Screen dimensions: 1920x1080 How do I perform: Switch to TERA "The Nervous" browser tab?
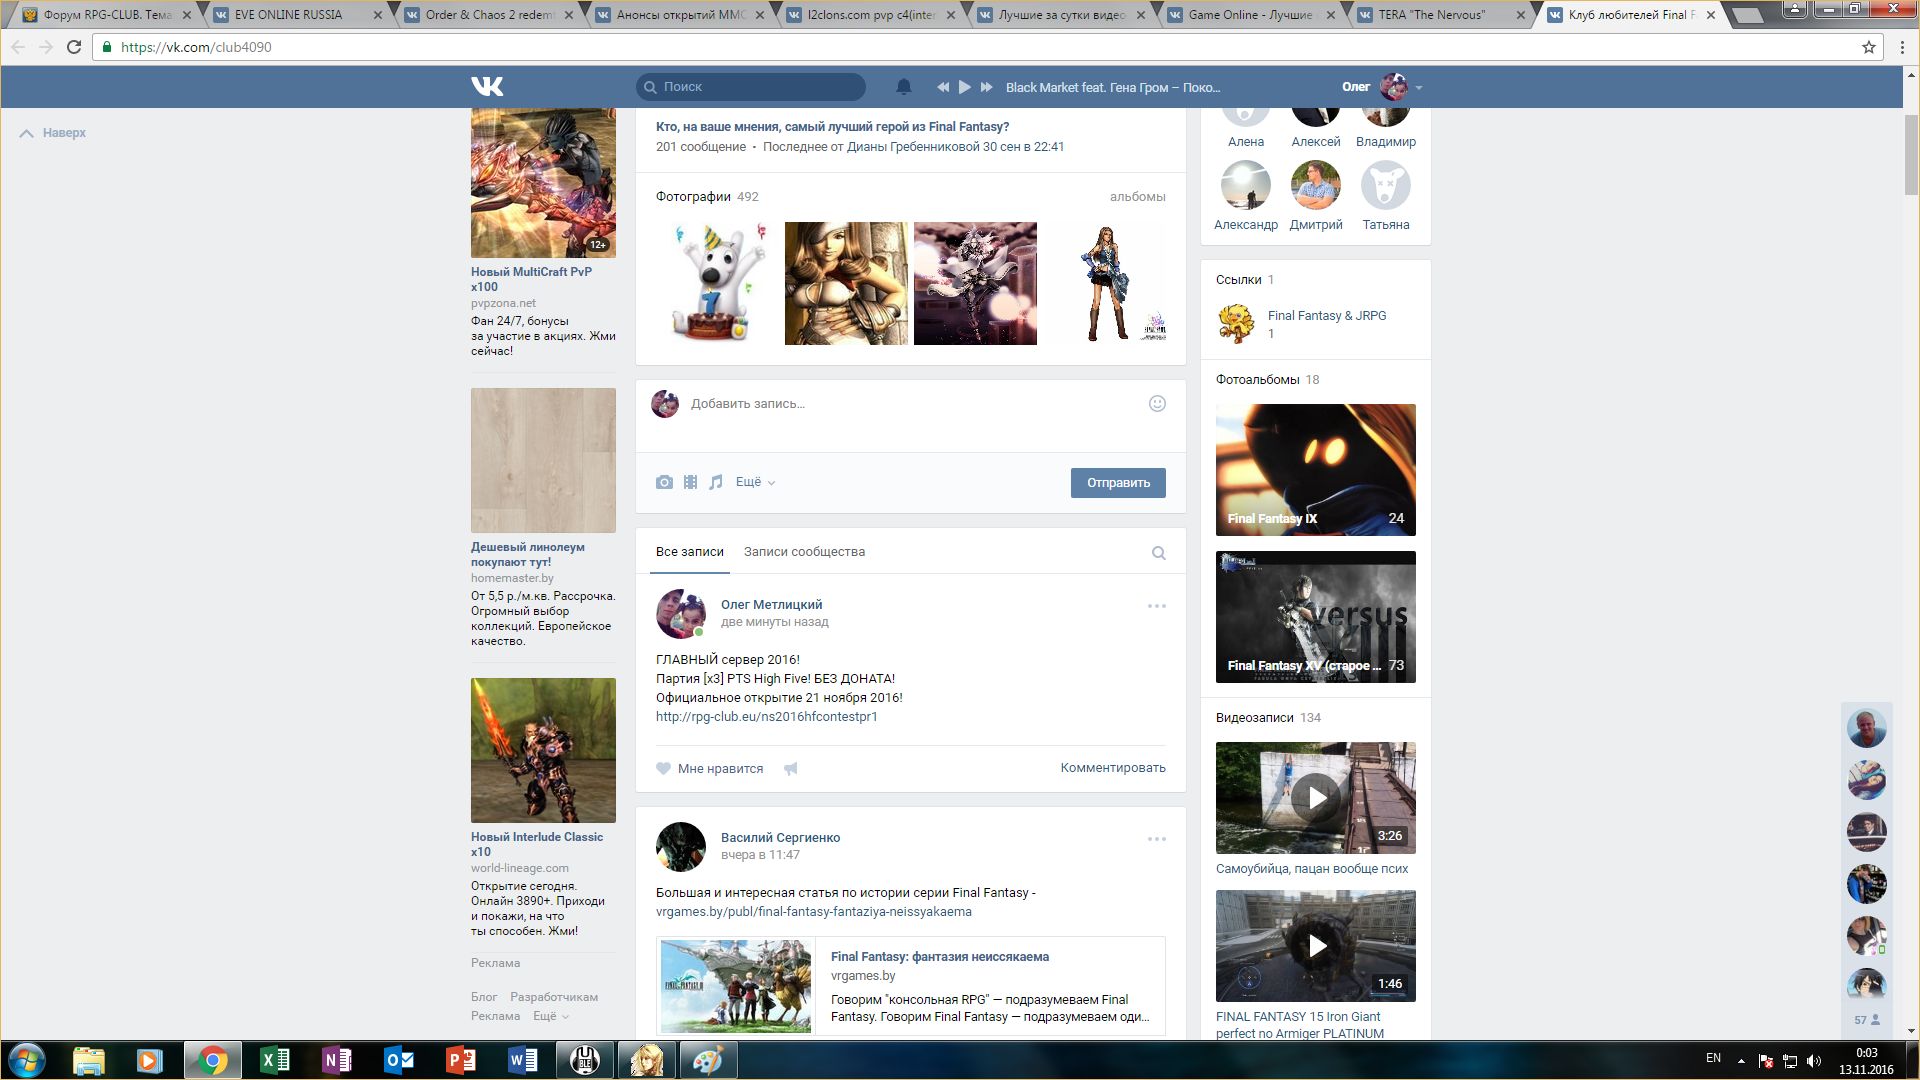[1441, 15]
